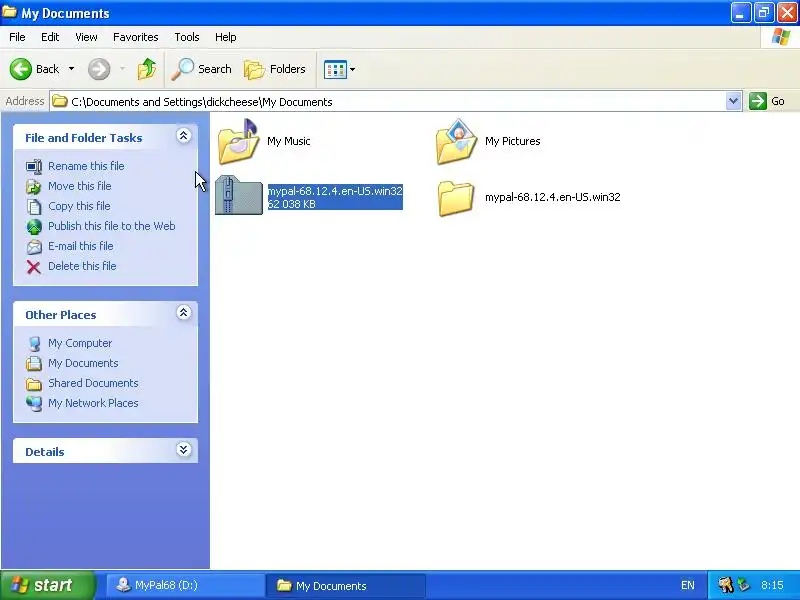This screenshot has height=600, width=800.
Task: Click the Move this file icon
Action: [34, 187]
